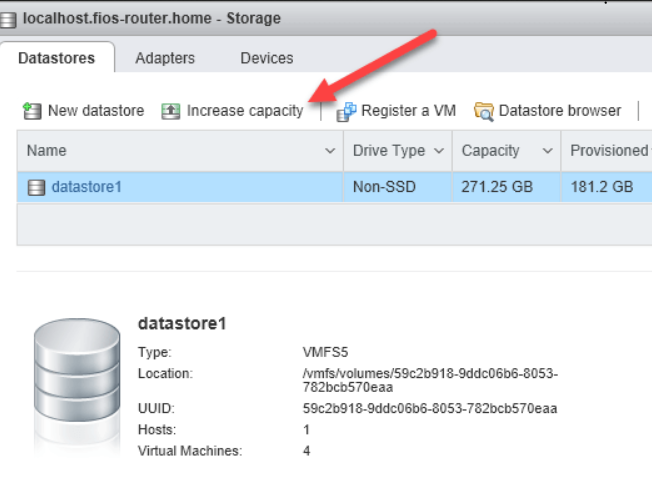652x501 pixels.
Task: Expand the Capacity column dropdown arrow
Action: (547, 151)
